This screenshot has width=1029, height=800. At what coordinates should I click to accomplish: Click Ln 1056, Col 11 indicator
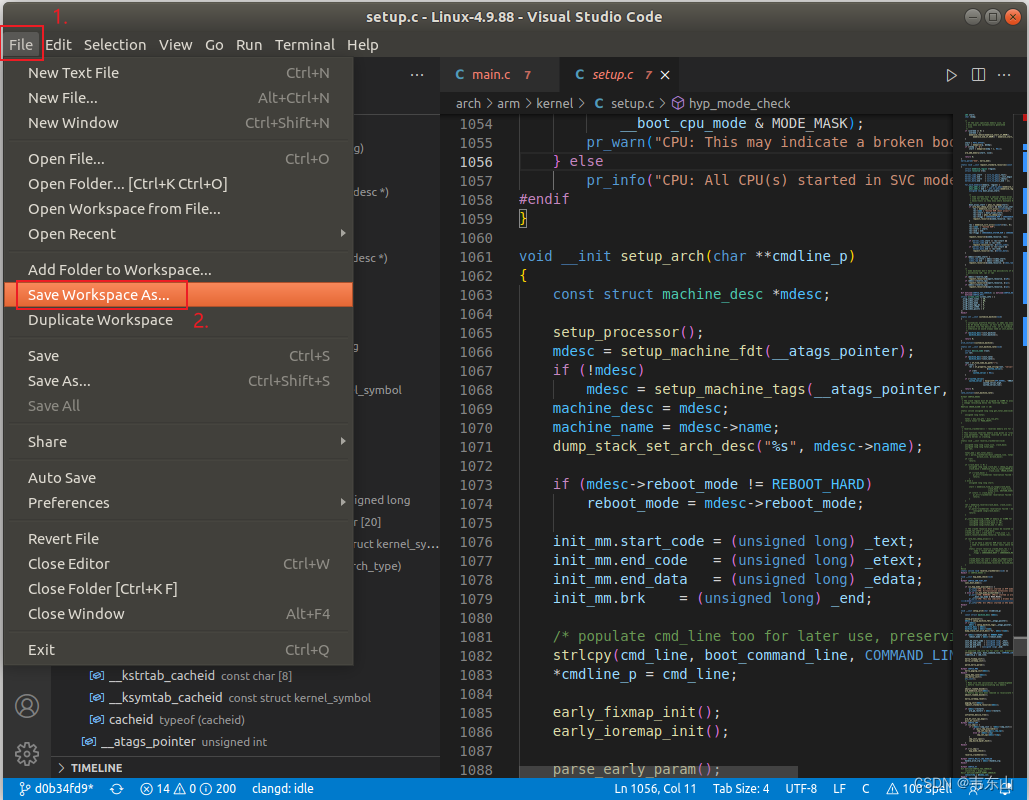click(x=655, y=788)
